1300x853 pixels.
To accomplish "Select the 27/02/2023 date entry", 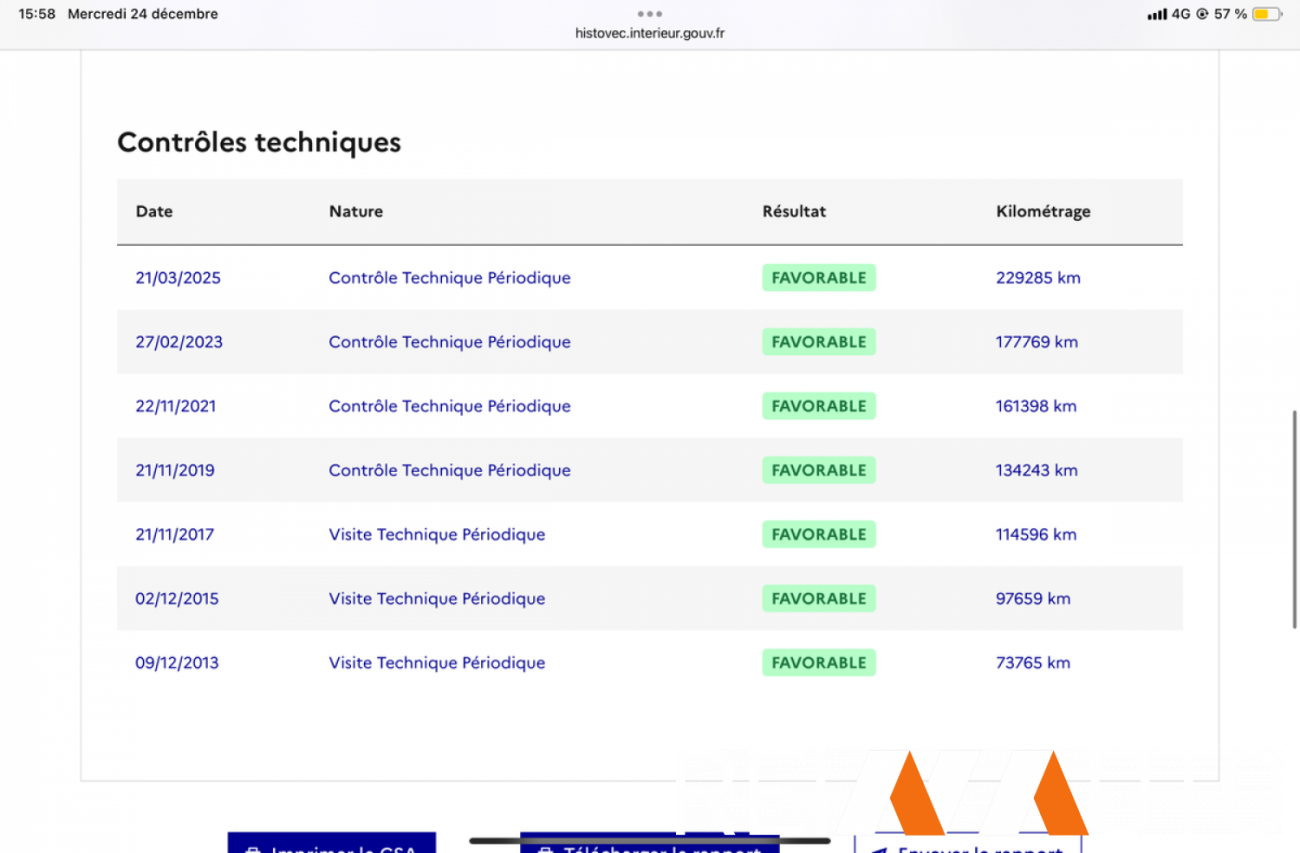I will tap(179, 342).
